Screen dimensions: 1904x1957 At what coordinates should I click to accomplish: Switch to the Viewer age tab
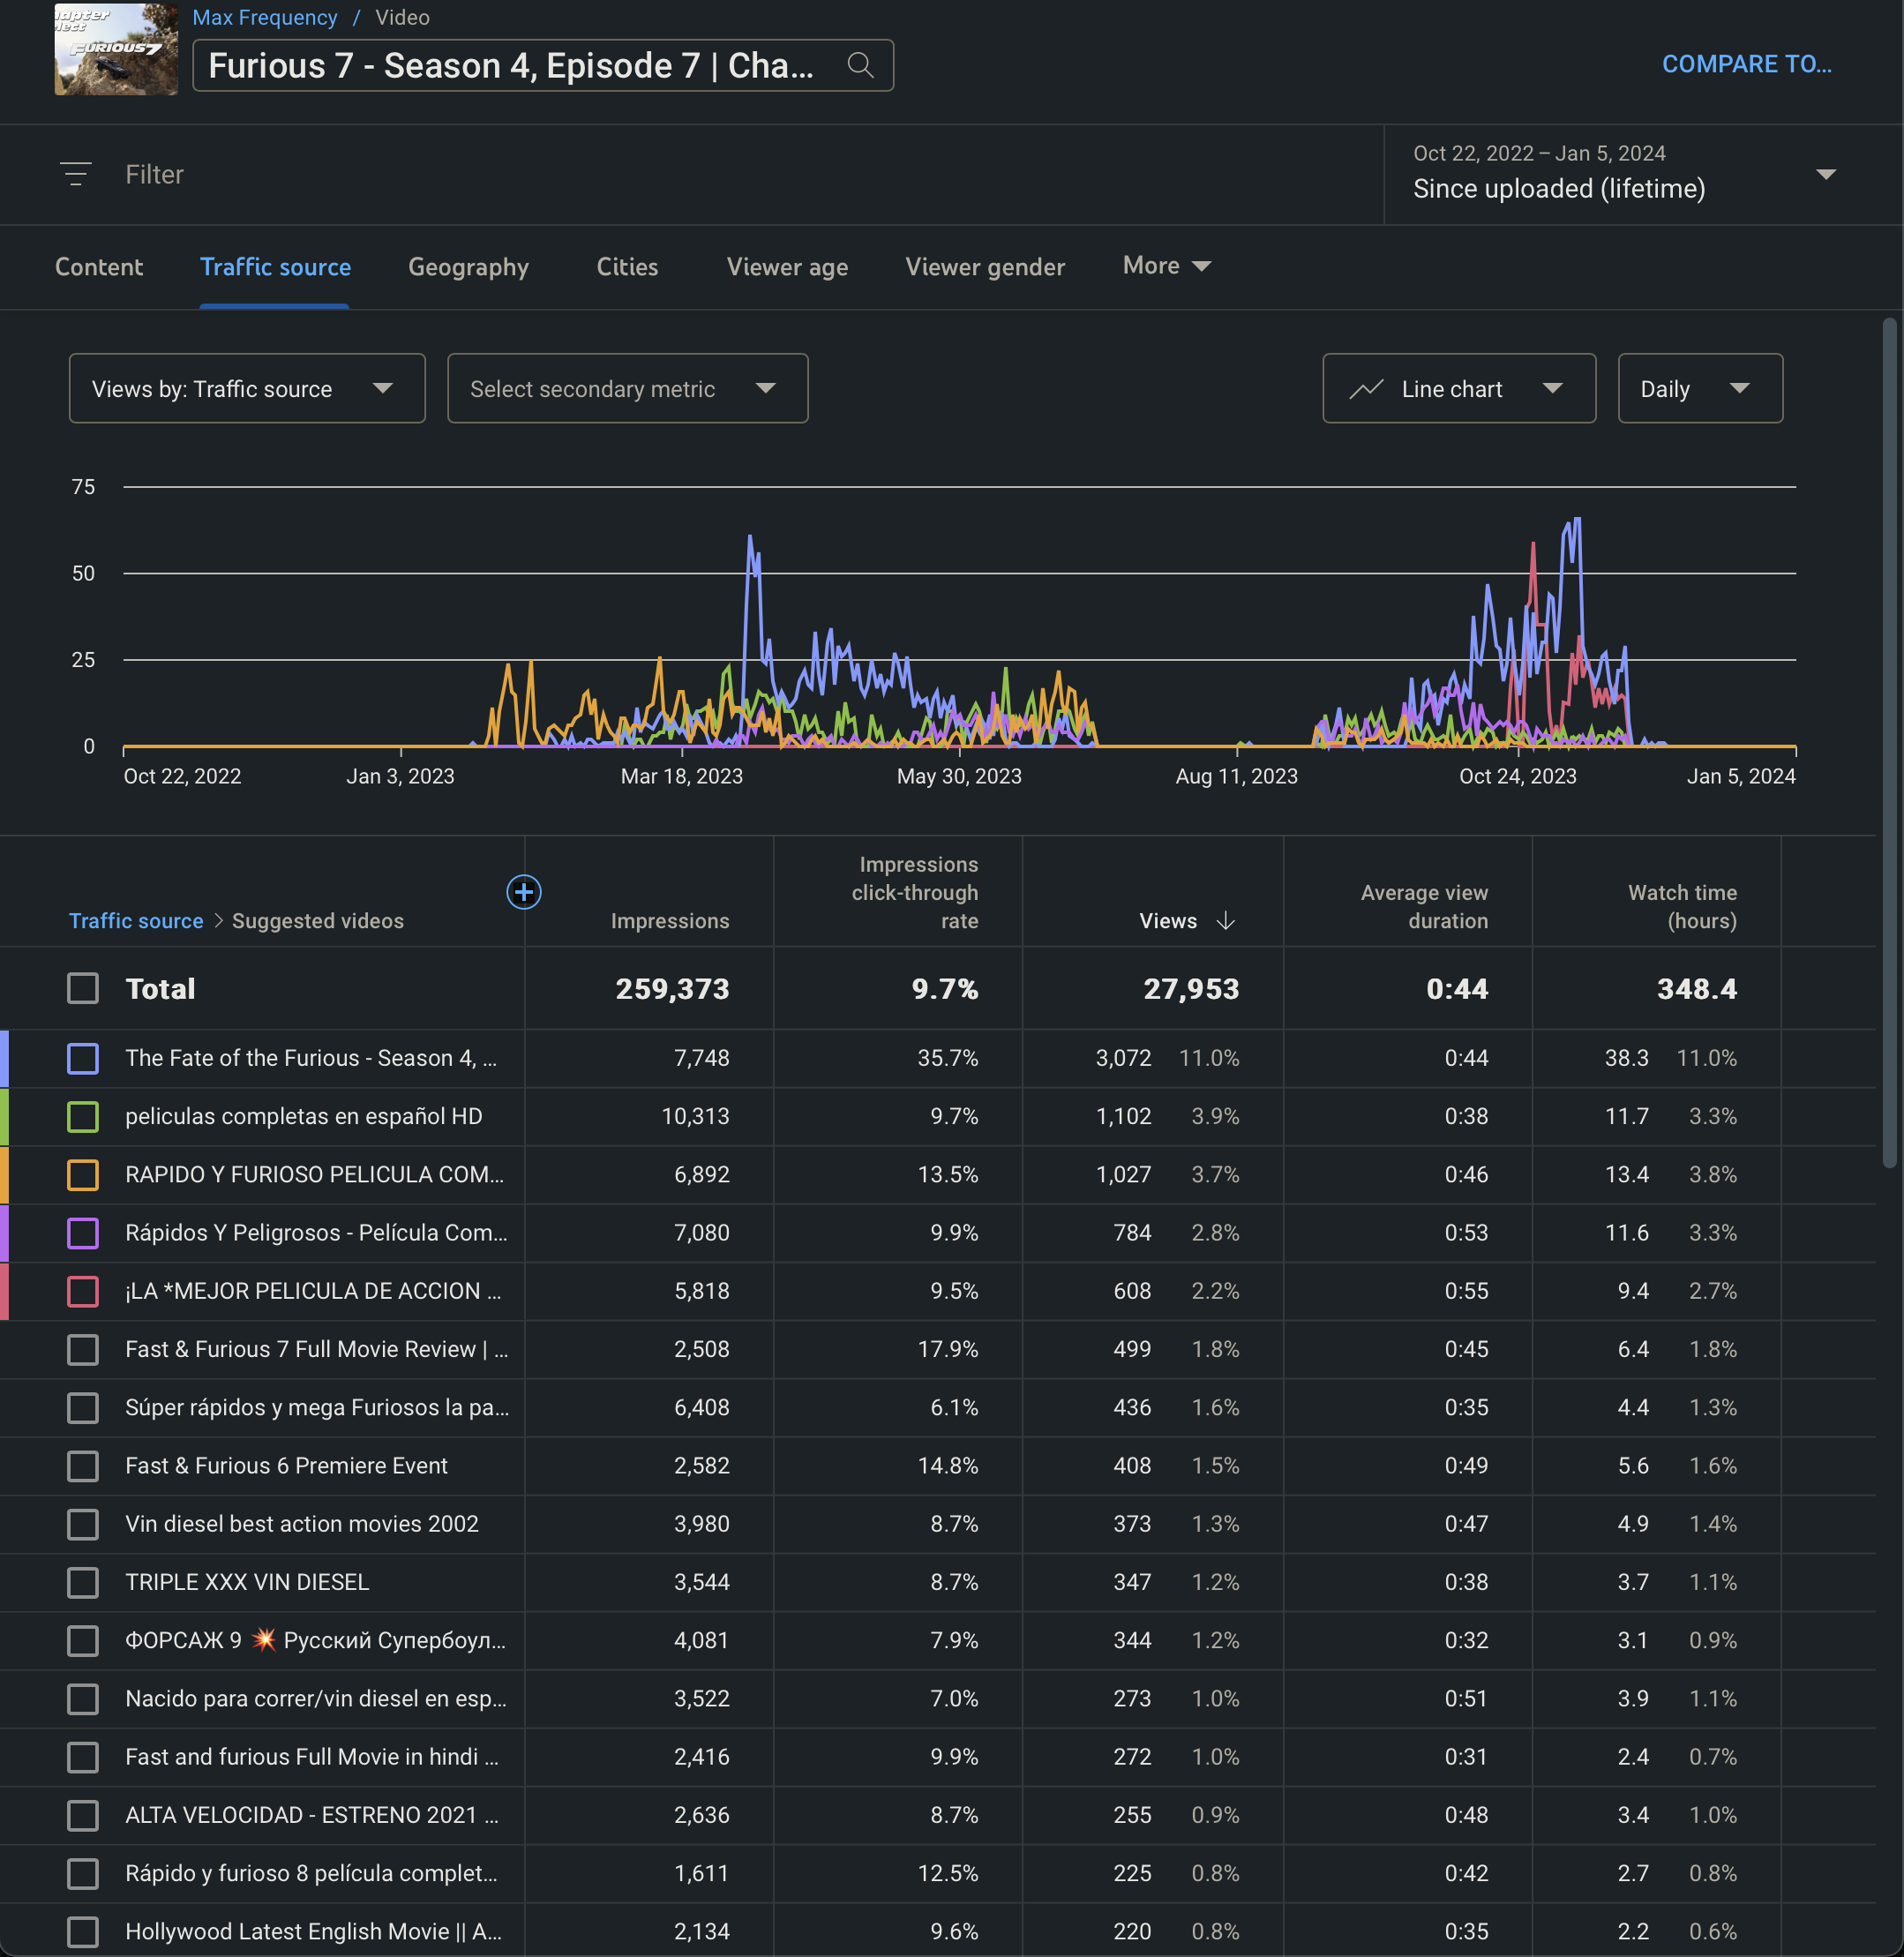(x=787, y=267)
